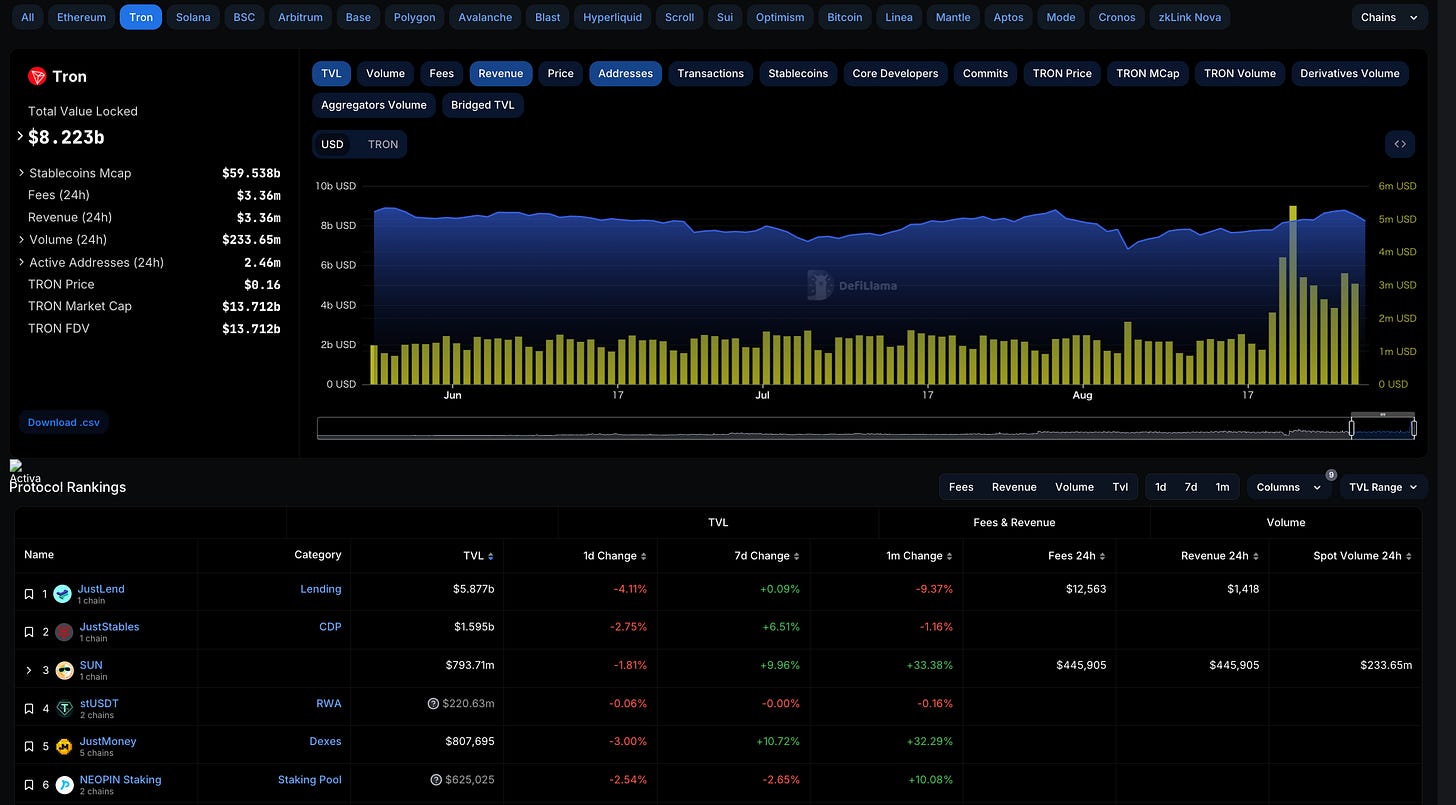Viewport: 1456px width, 805px height.
Task: Bookmark the JustStables row
Action: pos(29,632)
